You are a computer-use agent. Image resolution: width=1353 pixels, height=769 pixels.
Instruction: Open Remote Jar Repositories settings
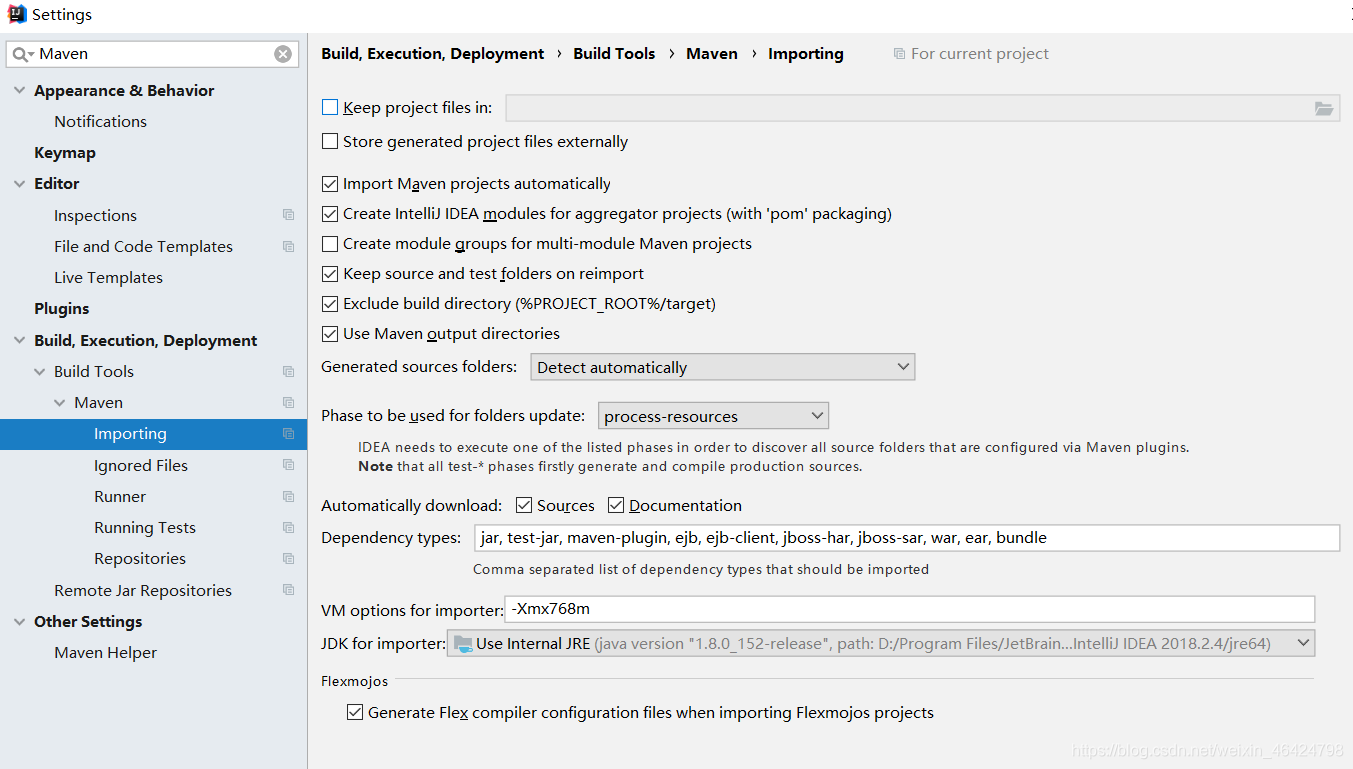click(x=143, y=590)
